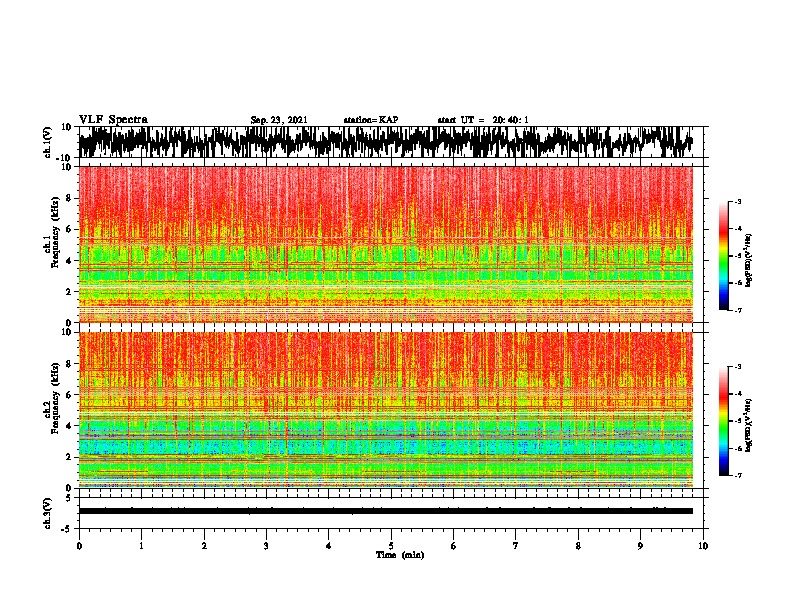
Task: Click time axis tick label "9"
Action: tap(640, 546)
